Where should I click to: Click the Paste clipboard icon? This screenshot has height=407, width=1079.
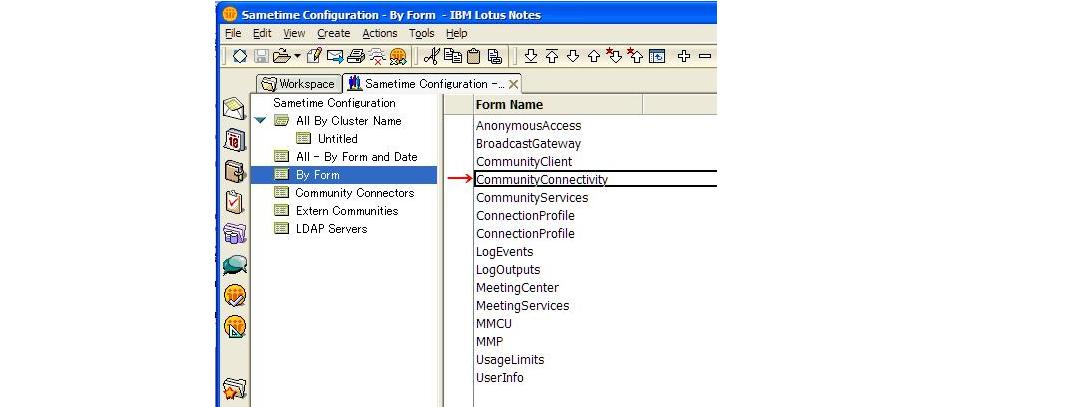pos(473,56)
